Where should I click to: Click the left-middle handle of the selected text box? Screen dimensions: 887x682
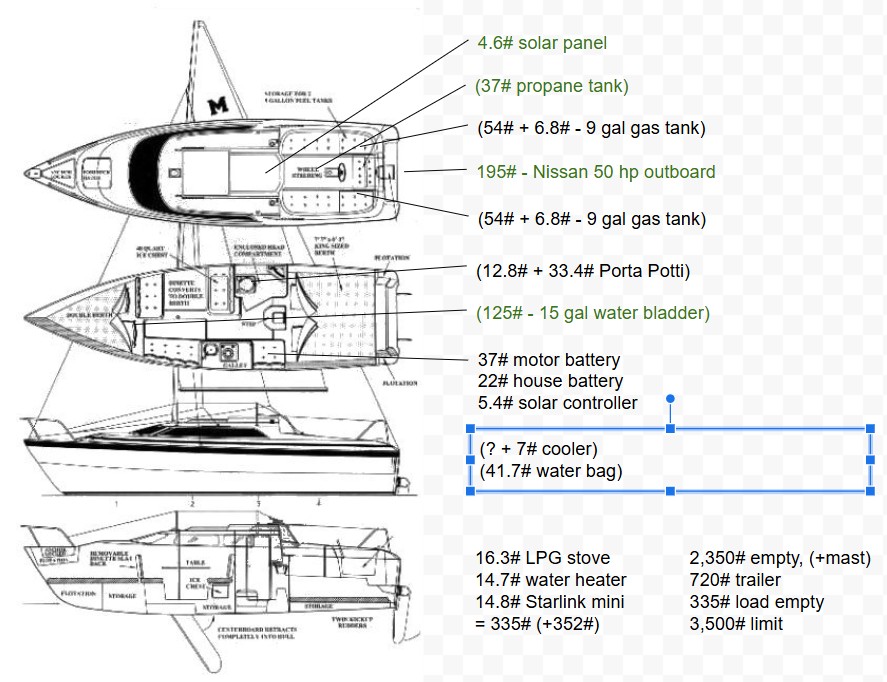tap(470, 460)
